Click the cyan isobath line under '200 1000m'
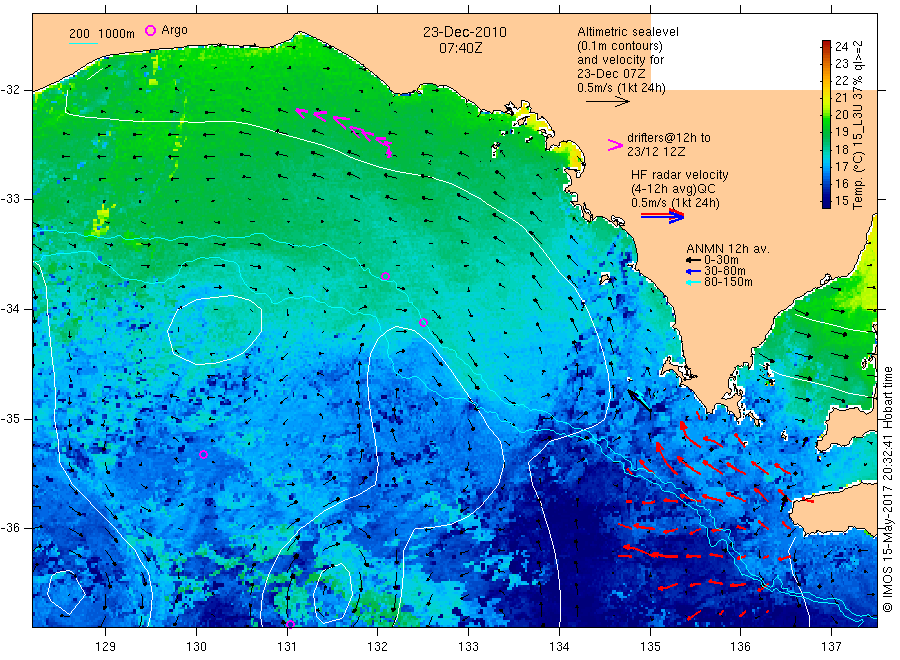900x660 pixels. click(x=84, y=43)
